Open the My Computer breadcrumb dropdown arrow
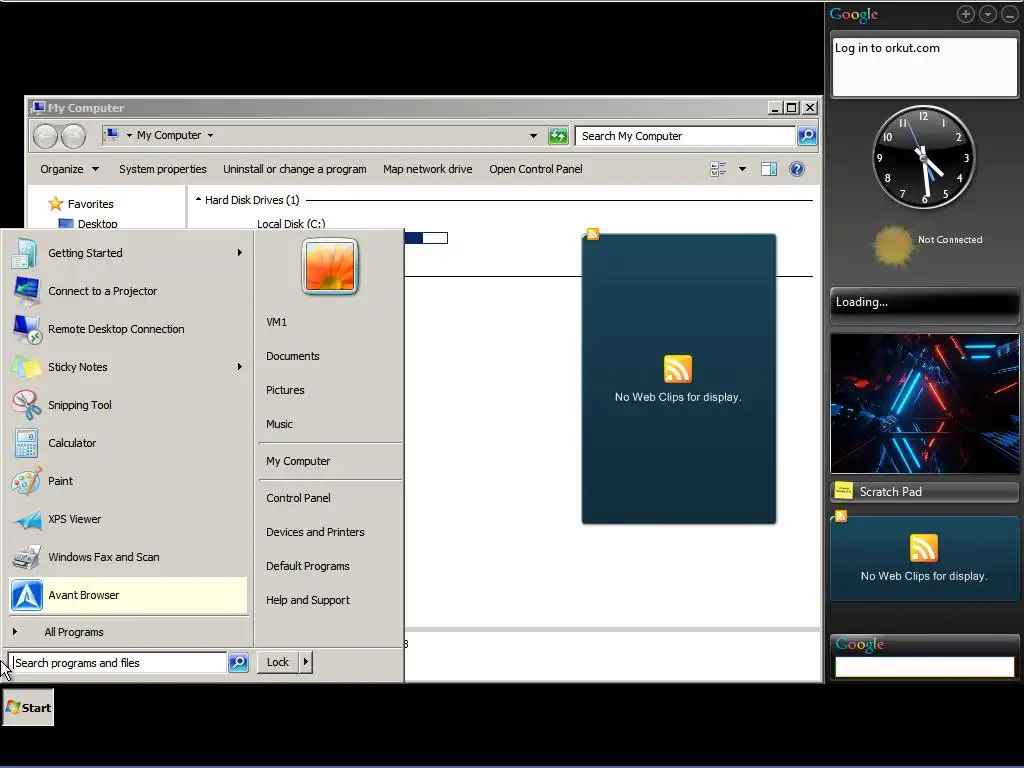The width and height of the screenshot is (1024, 768). point(210,135)
